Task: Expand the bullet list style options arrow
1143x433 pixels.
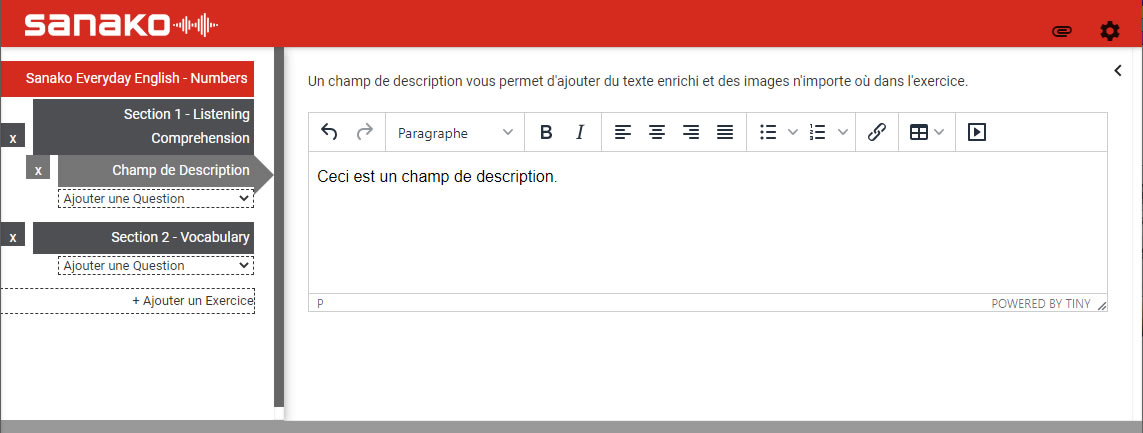Action: (793, 132)
